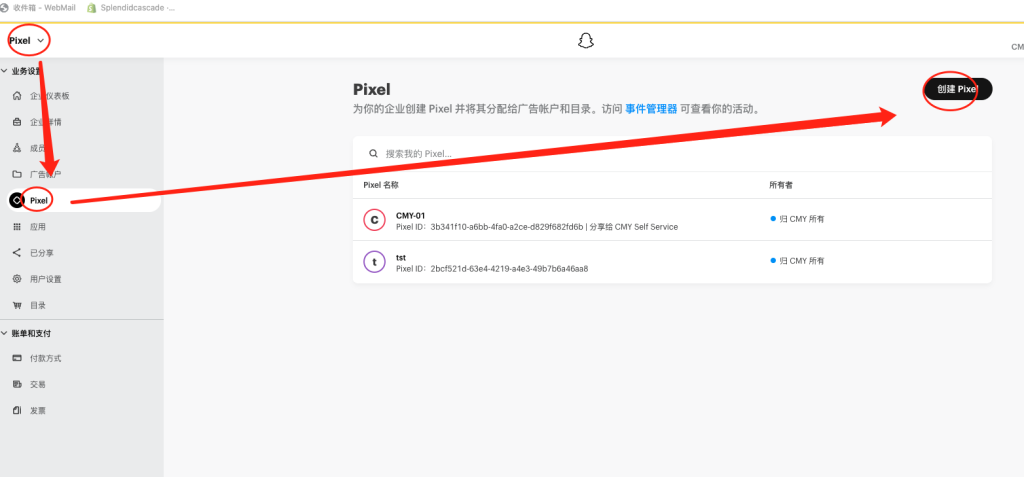Screen dimensions: 1024x477
Task: Click the gear icon beside 用户设置
Action: coord(17,279)
